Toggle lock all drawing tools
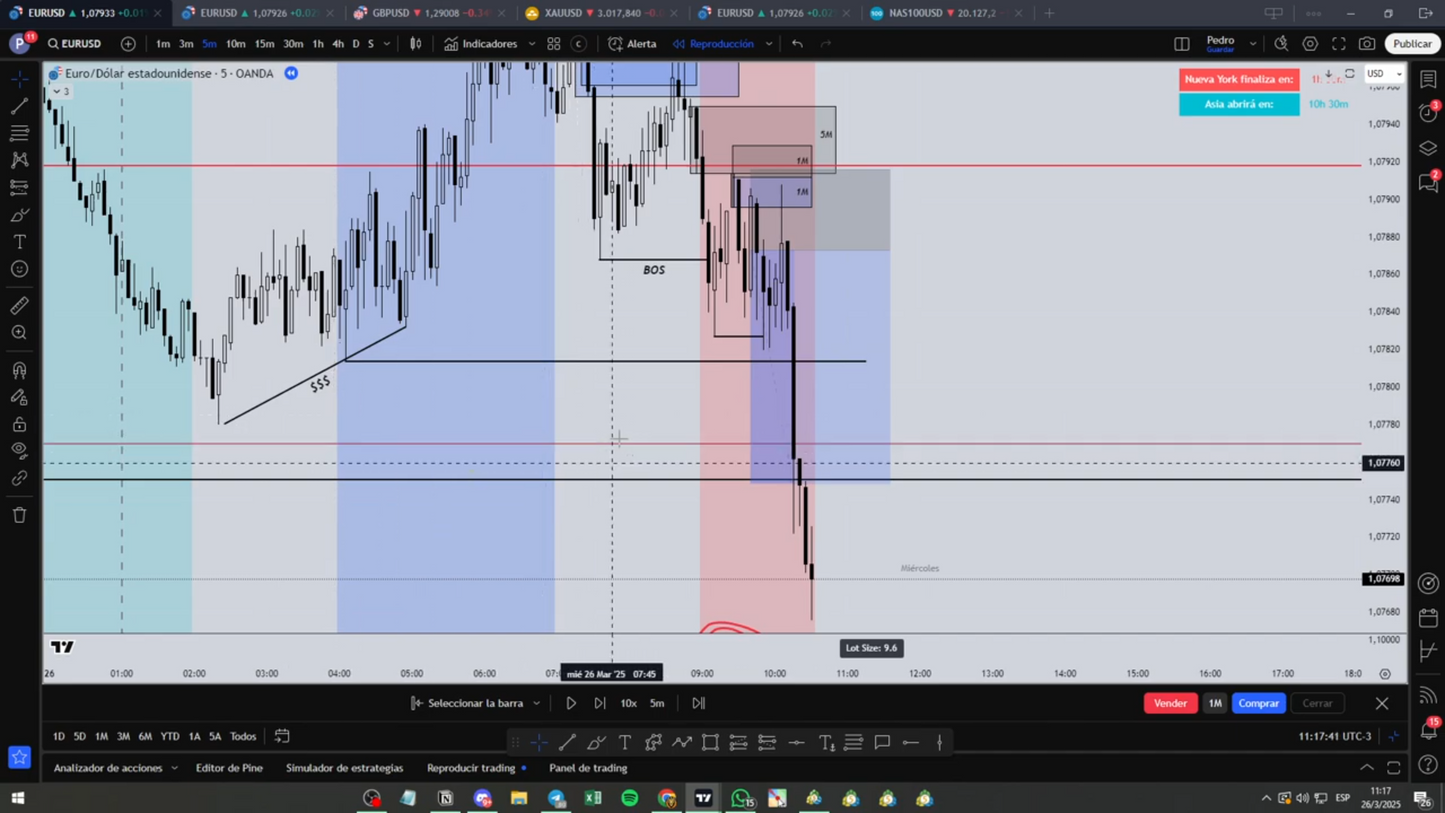This screenshot has height=813, width=1445. [19, 424]
